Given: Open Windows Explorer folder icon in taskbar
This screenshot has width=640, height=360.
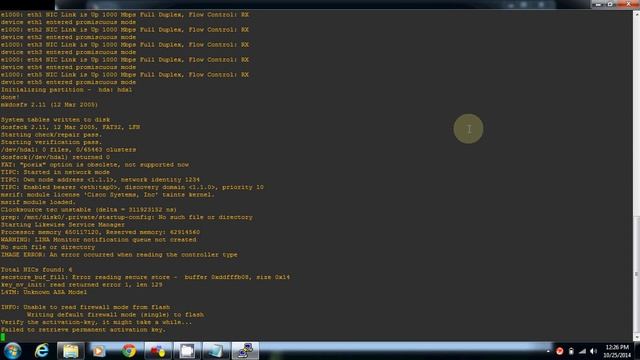Looking at the screenshot, I should pyautogui.click(x=71, y=351).
